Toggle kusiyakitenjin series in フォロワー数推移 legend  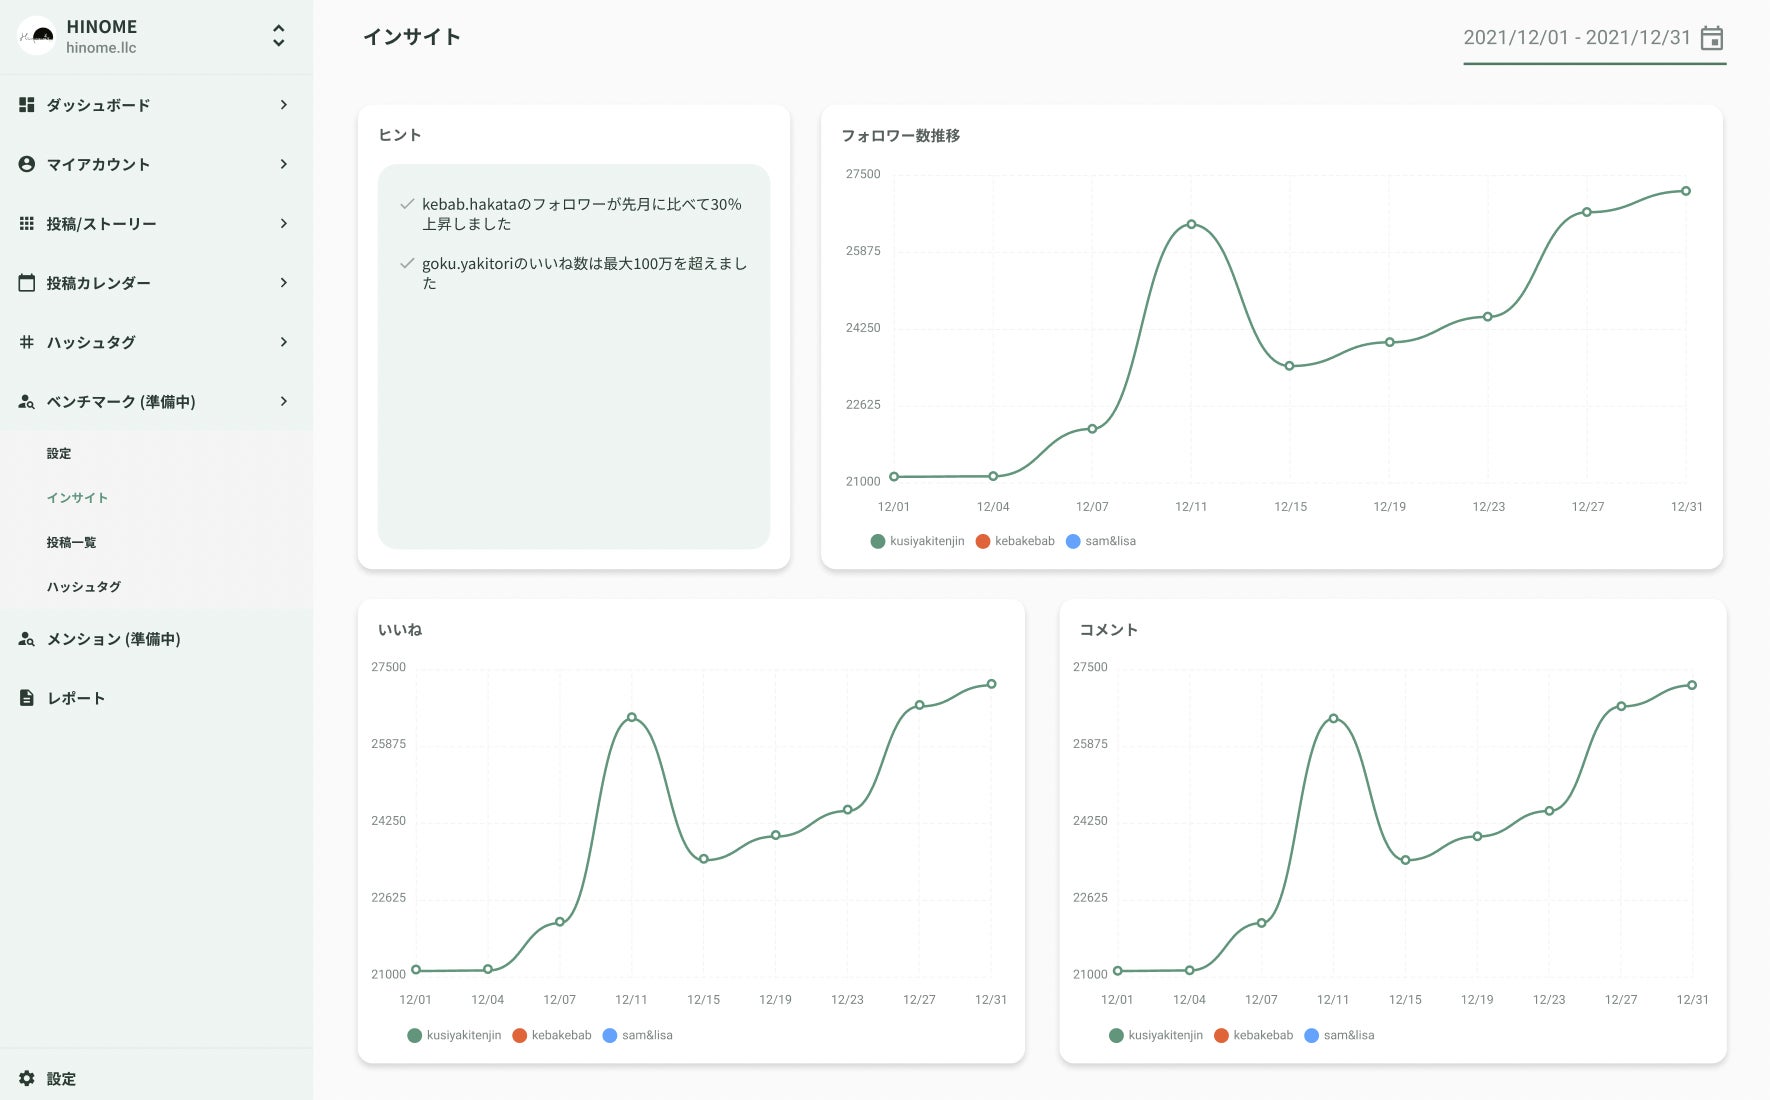pos(917,541)
